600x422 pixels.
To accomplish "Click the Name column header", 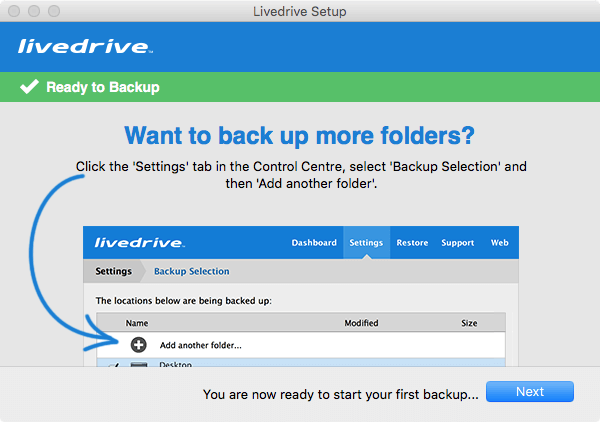I will tap(137, 323).
